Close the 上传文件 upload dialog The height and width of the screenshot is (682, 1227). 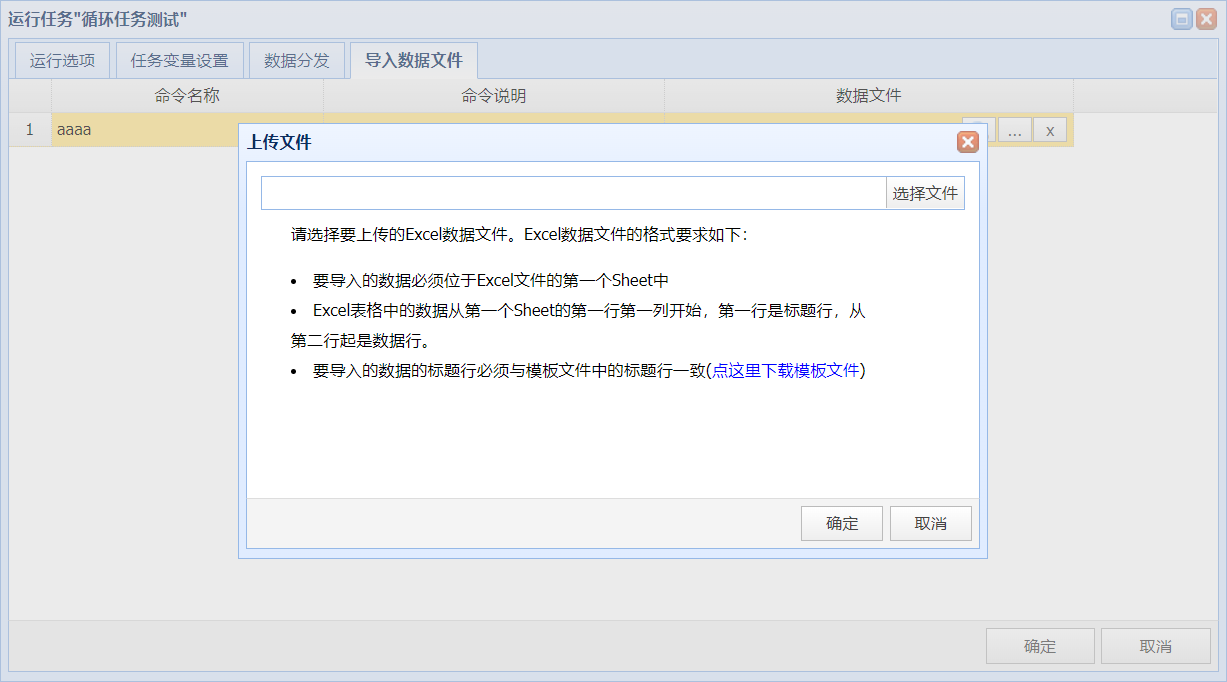[x=967, y=142]
